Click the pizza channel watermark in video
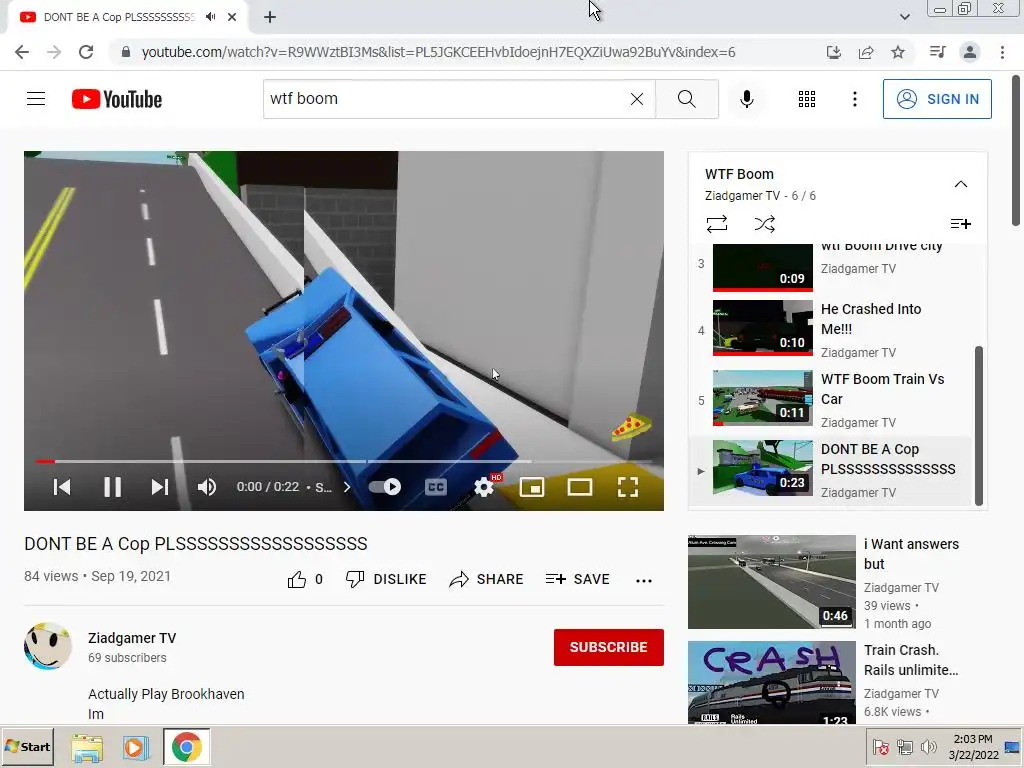The image size is (1024, 768). (631, 428)
